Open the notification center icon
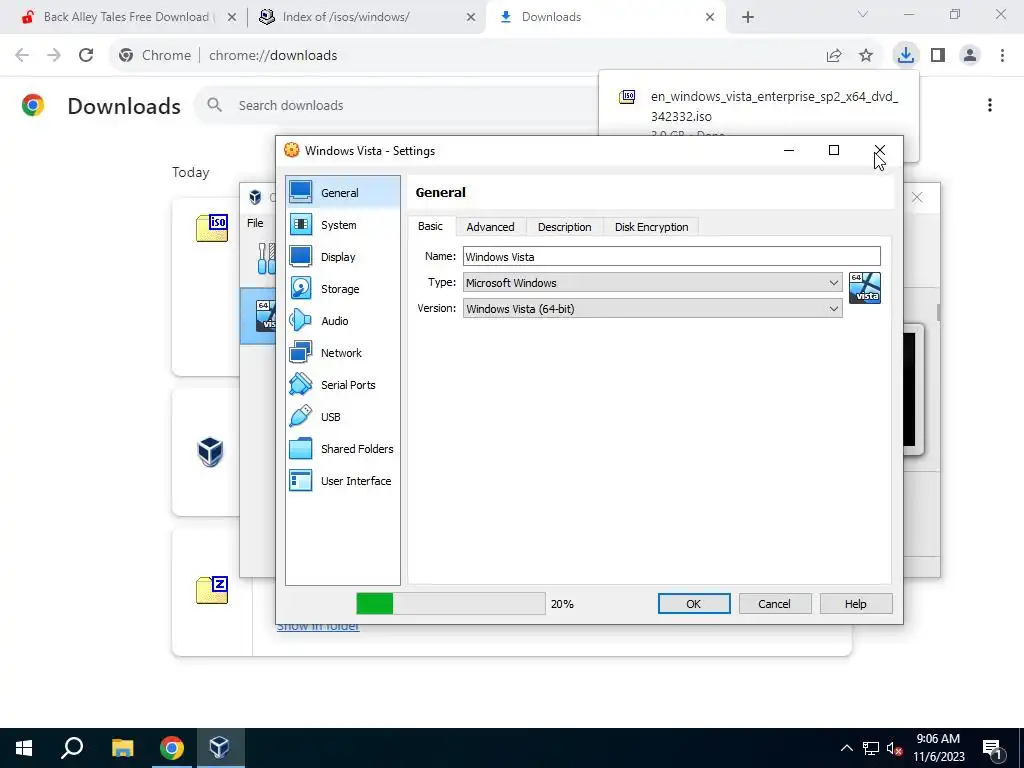The width and height of the screenshot is (1024, 768). coord(992,748)
